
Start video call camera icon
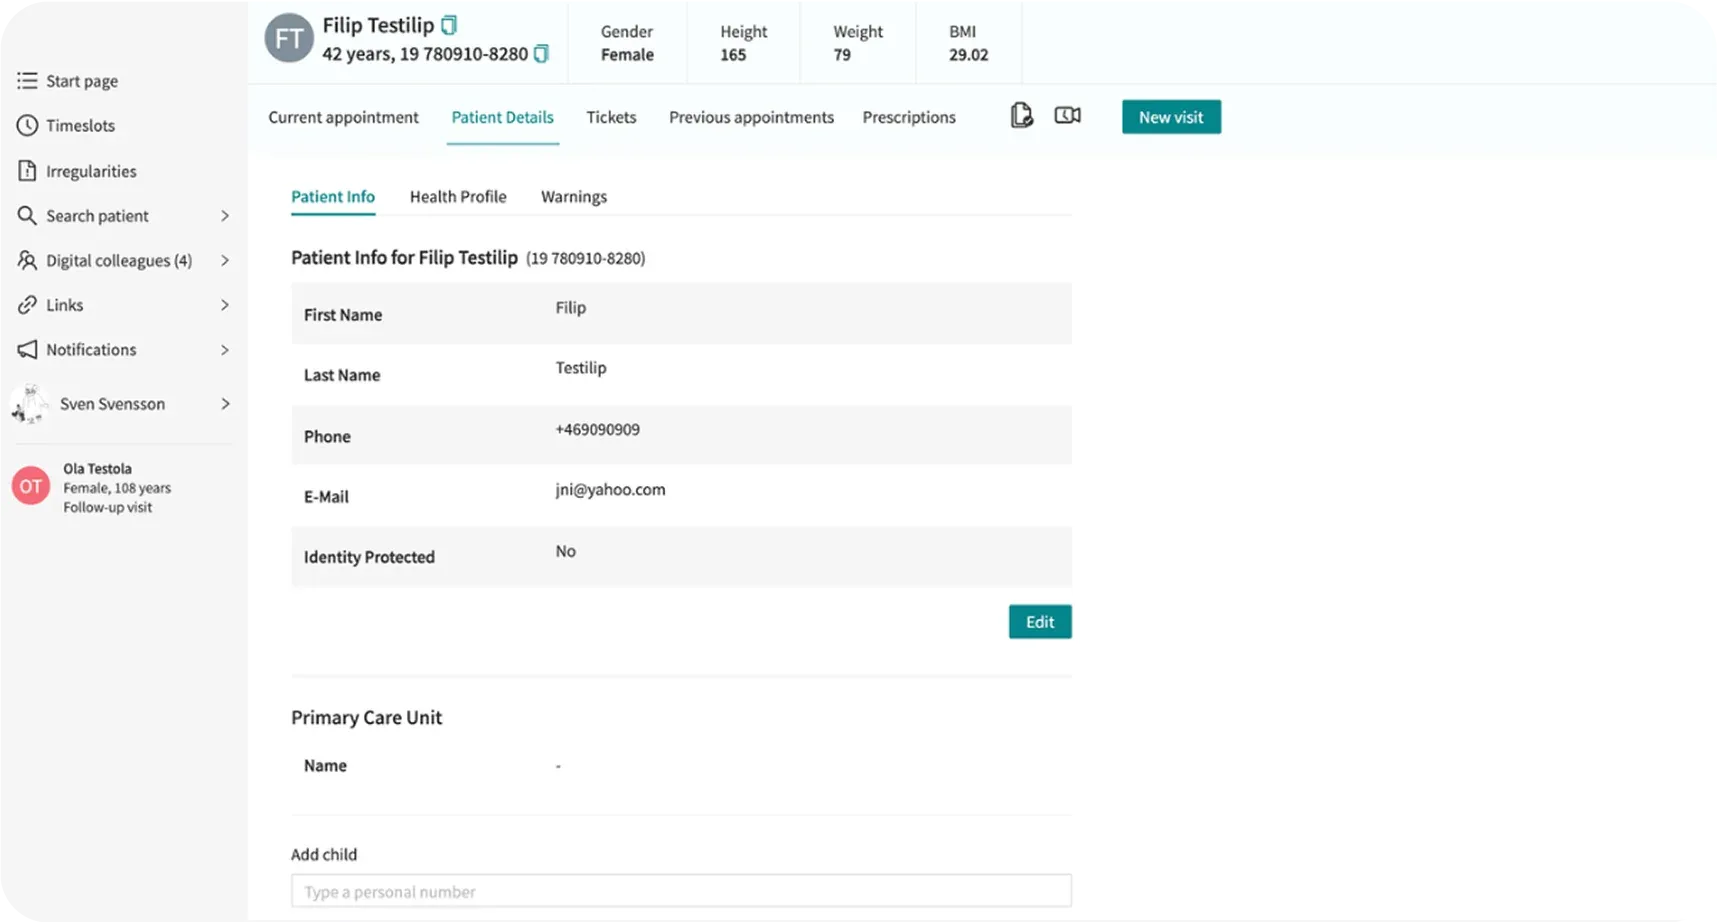[x=1067, y=116]
